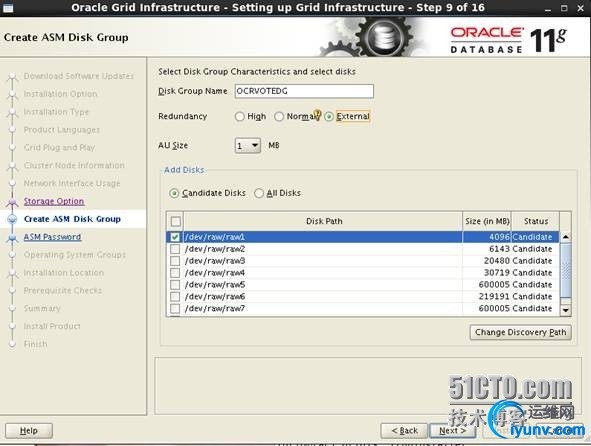Click the disk table scrollbar up arrow
The image size is (591, 446).
click(566, 237)
